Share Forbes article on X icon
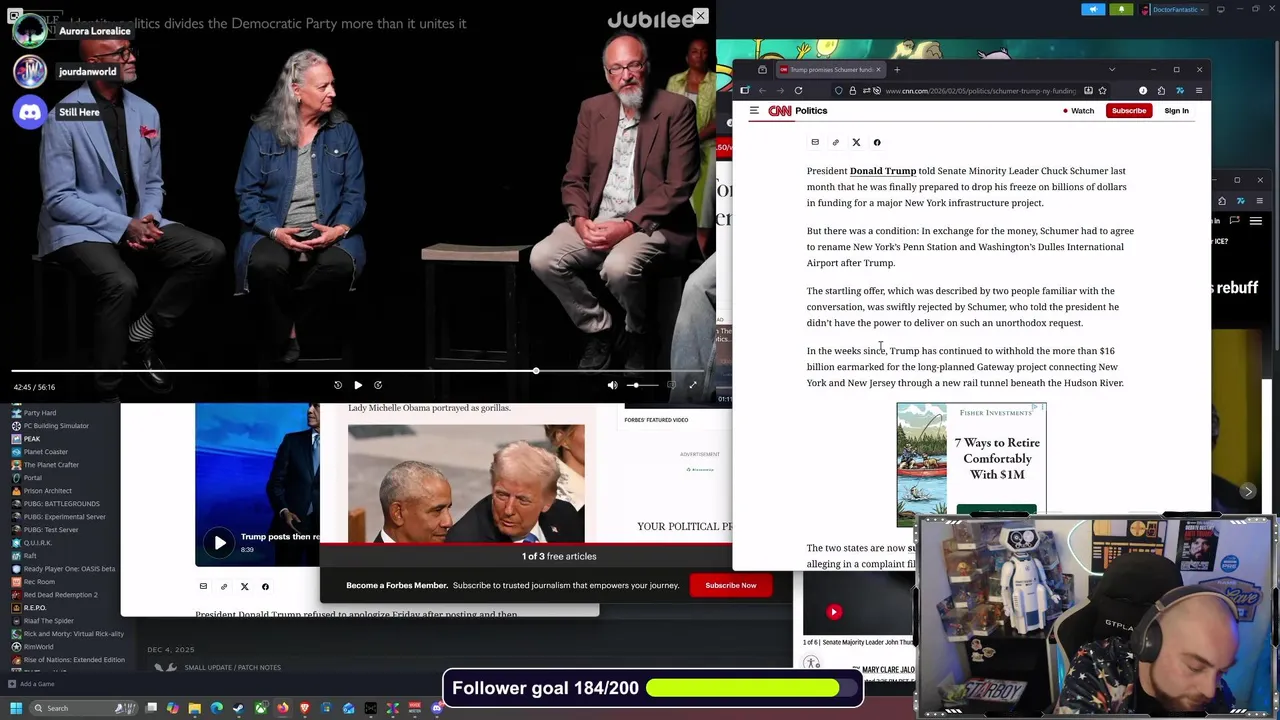 click(x=244, y=587)
